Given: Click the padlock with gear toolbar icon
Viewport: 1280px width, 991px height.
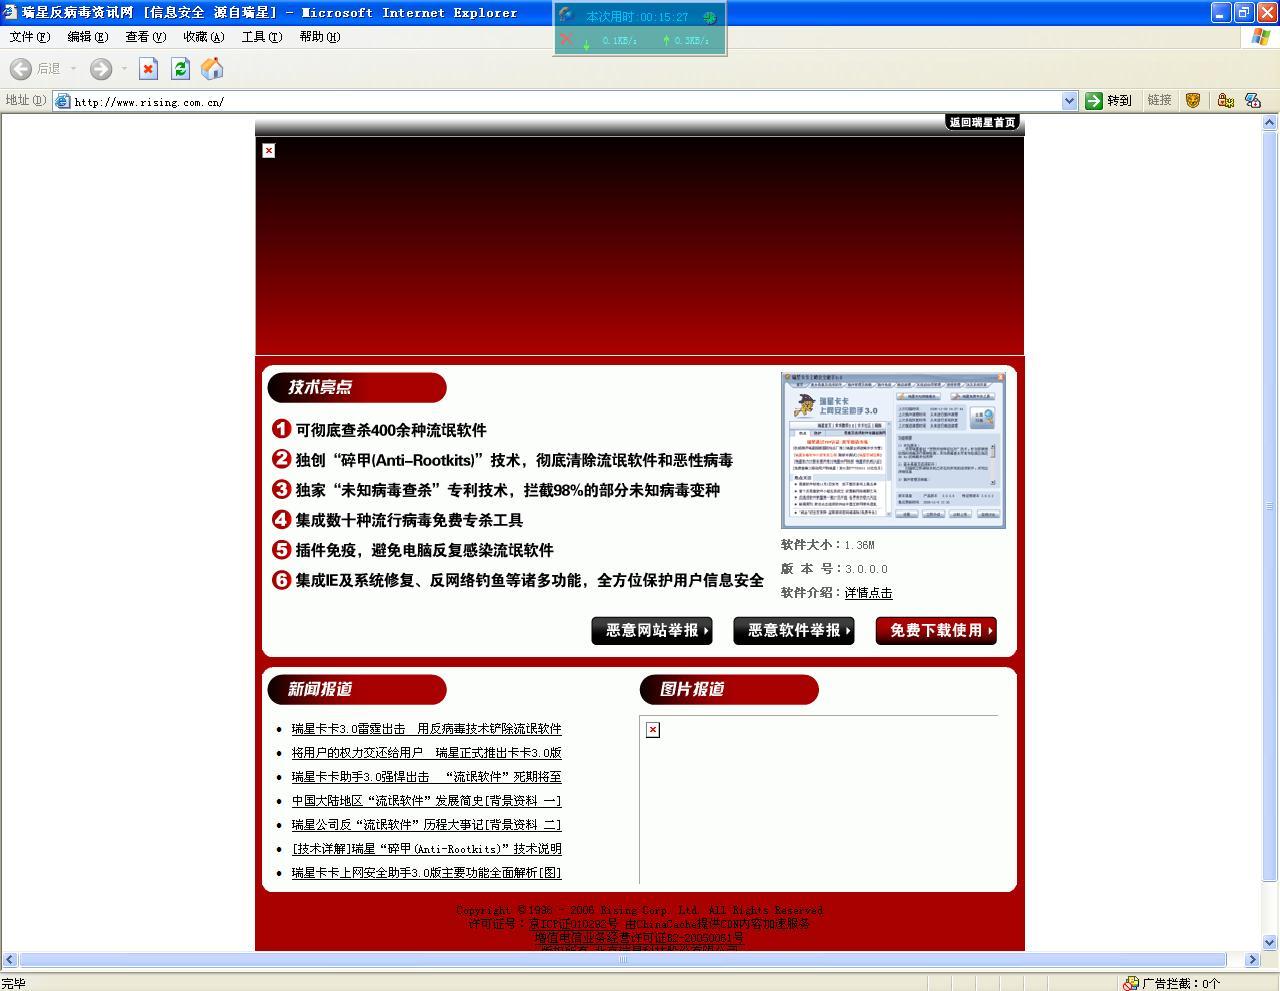Looking at the screenshot, I should 1225,101.
